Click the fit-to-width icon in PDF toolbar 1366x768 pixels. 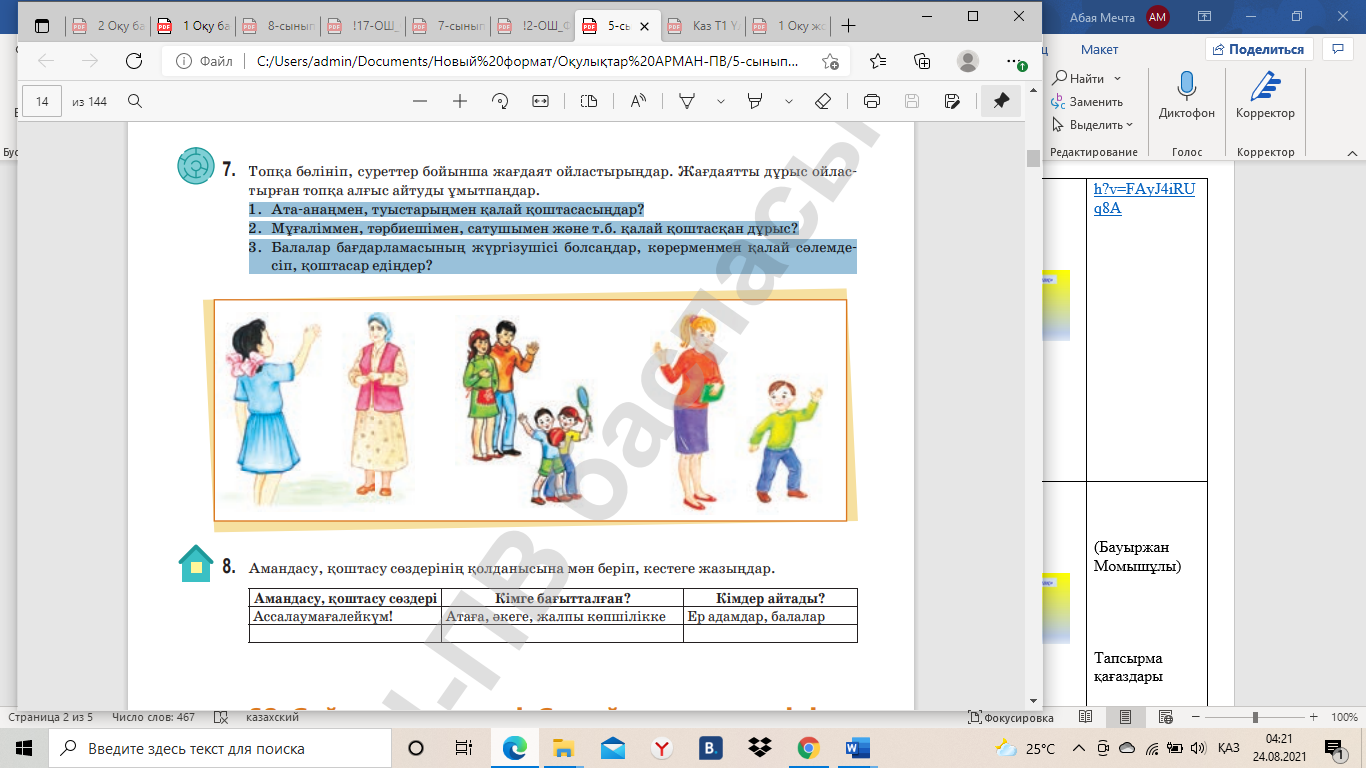[x=541, y=101]
